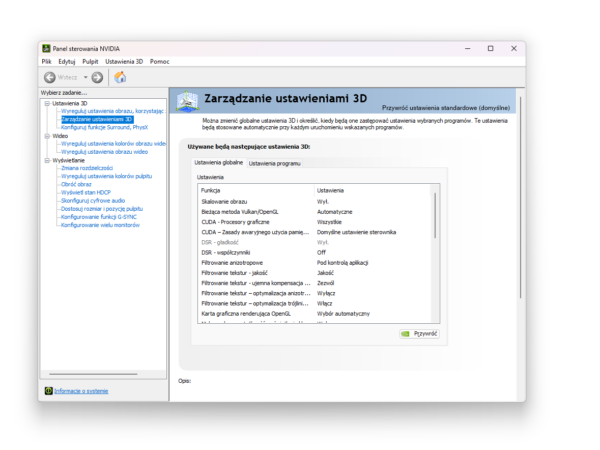
Task: Click the 3D settings header illustration icon
Action: point(187,101)
